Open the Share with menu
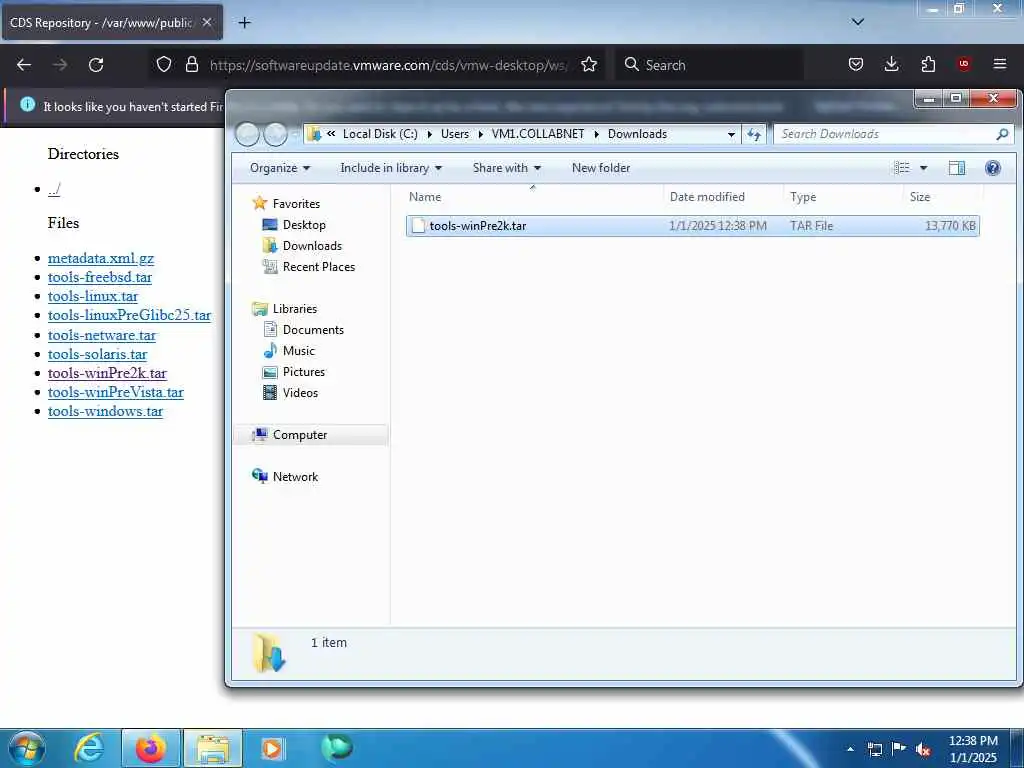The width and height of the screenshot is (1024, 768). (507, 168)
